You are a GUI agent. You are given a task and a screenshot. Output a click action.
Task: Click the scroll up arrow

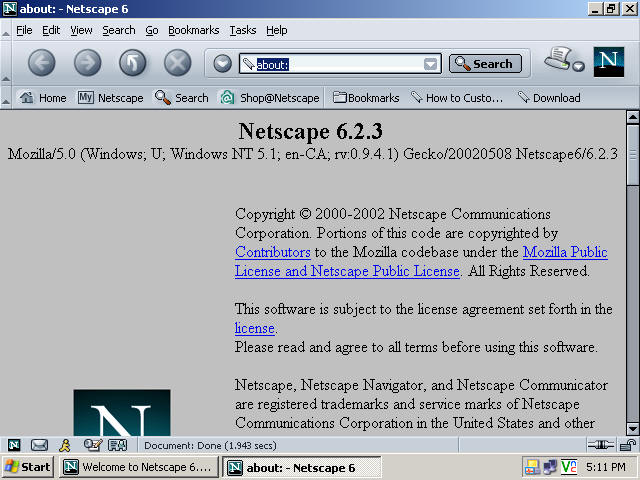(632, 117)
